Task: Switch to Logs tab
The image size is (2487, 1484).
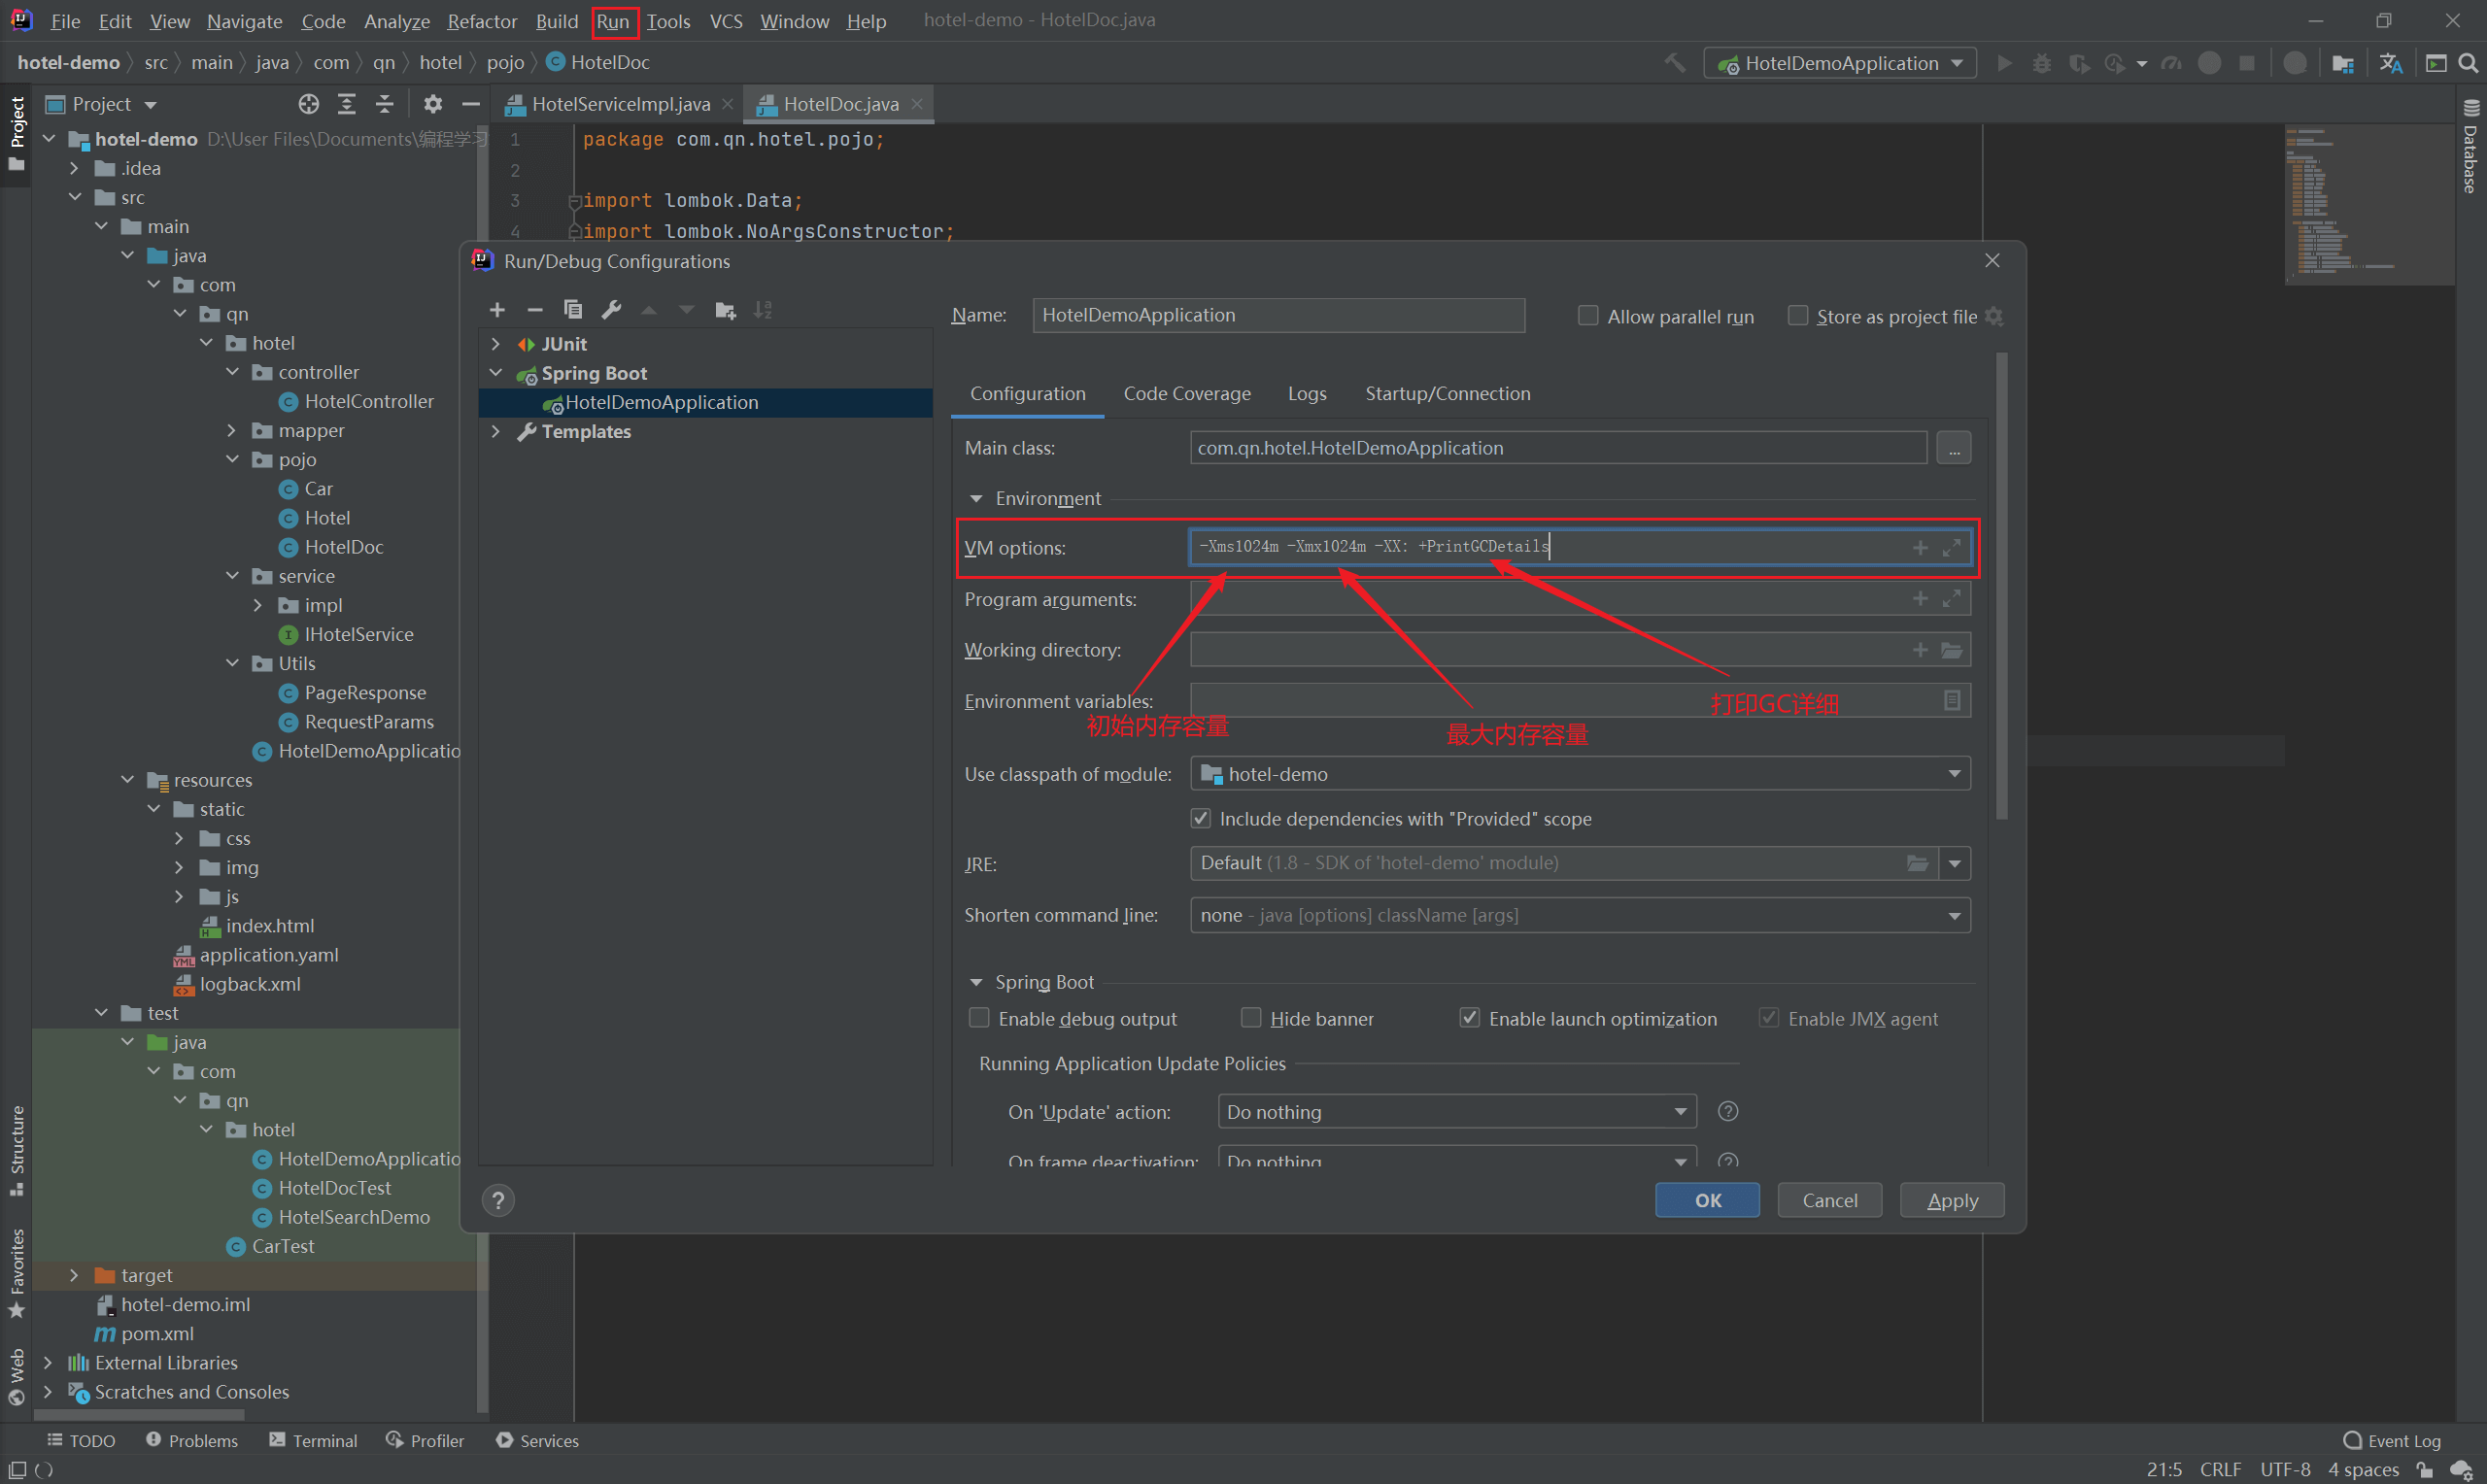Action: (1306, 393)
